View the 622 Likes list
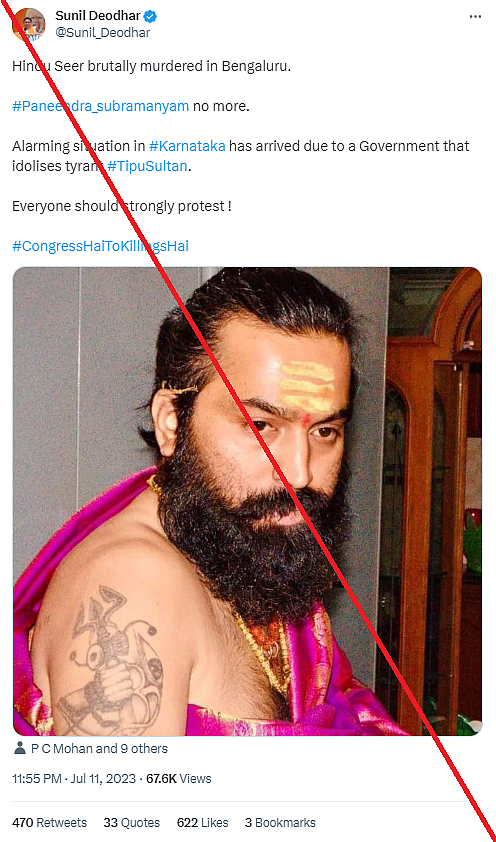 202,823
